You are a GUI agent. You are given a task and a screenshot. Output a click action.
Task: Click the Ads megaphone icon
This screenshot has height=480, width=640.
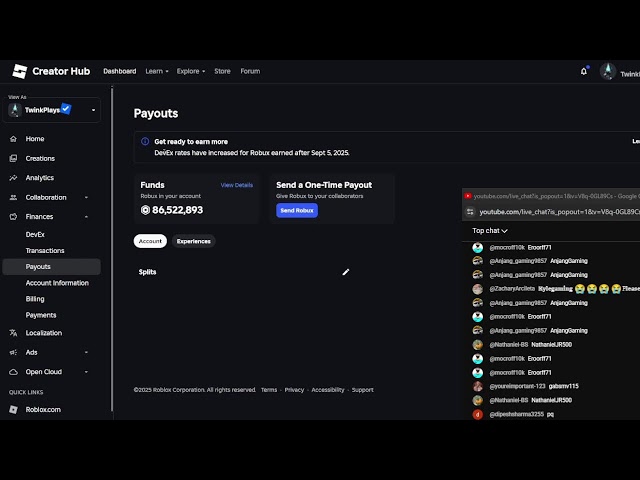coord(13,352)
